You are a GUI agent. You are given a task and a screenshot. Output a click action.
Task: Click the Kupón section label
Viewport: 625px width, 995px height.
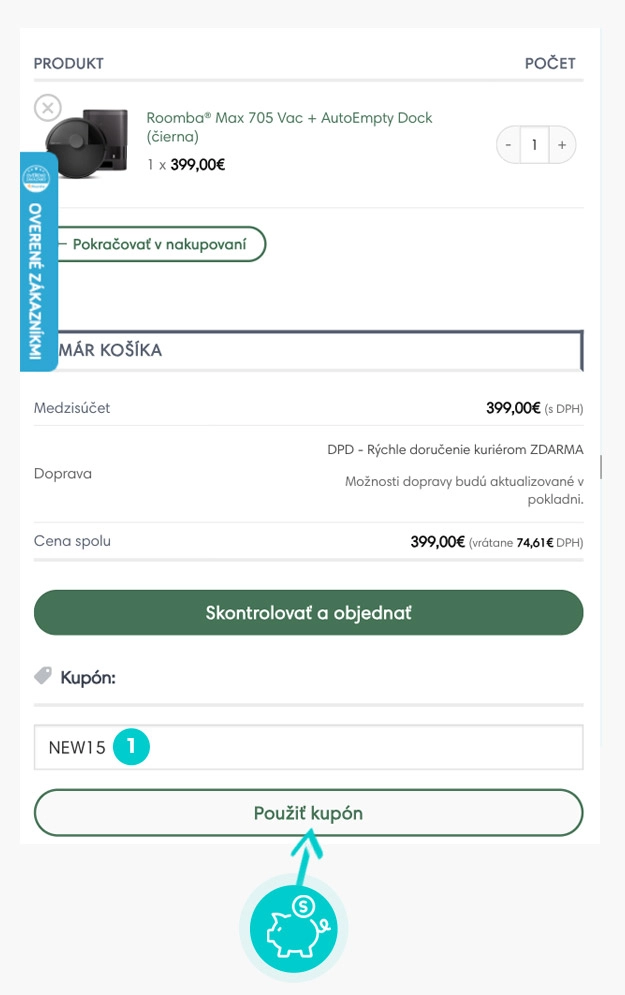88,678
